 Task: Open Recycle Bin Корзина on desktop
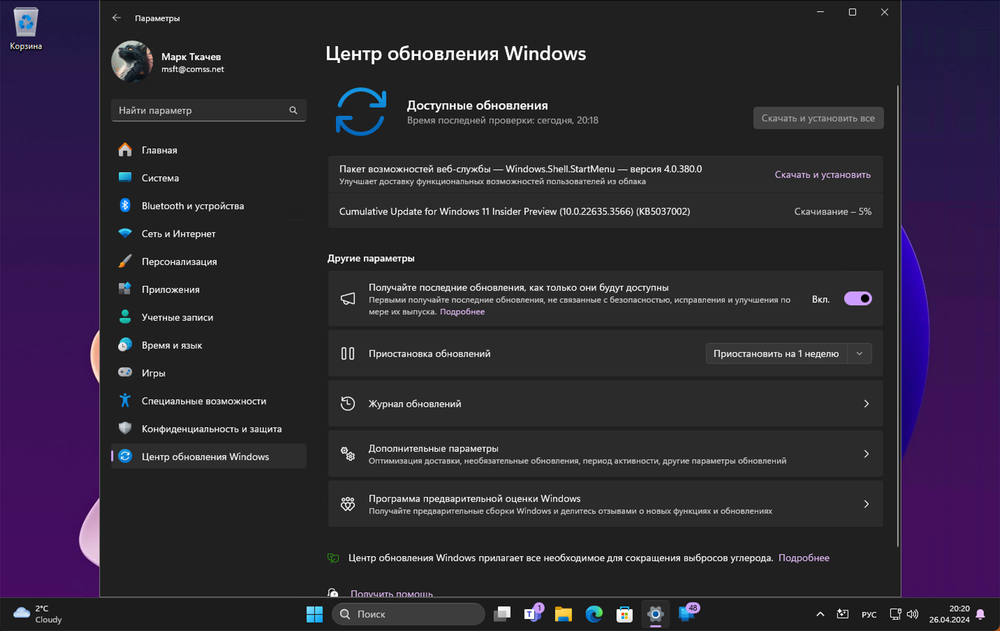pyautogui.click(x=26, y=29)
